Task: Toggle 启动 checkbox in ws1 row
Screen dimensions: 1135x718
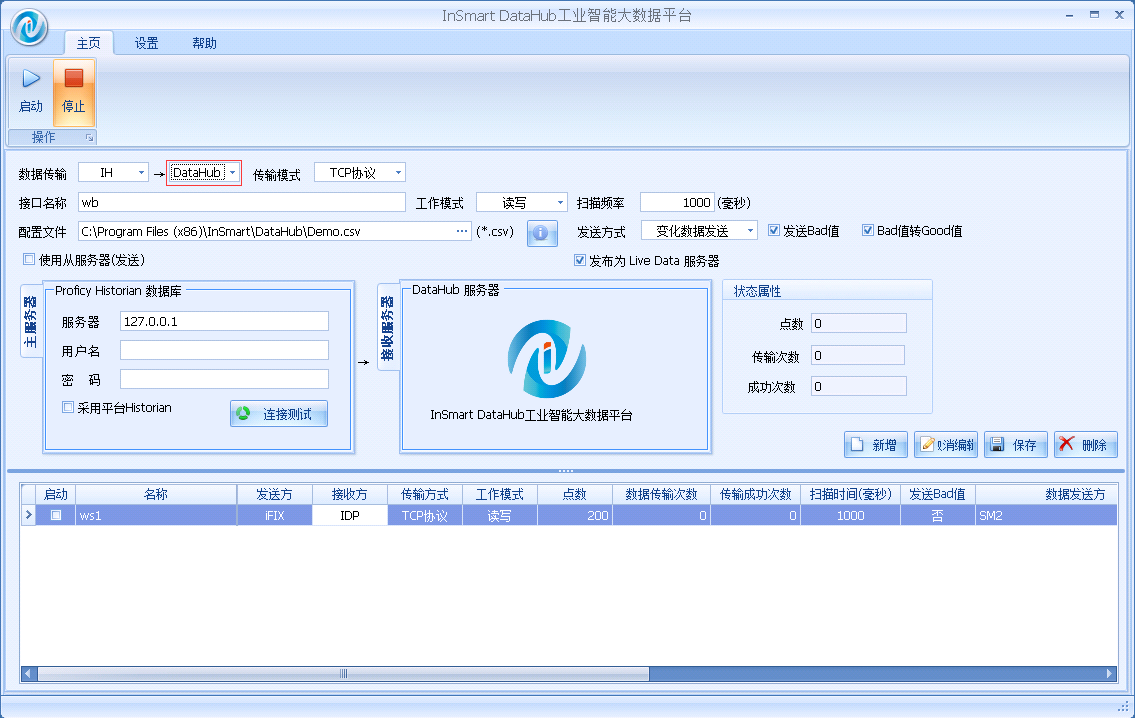Action: pyautogui.click(x=56, y=515)
